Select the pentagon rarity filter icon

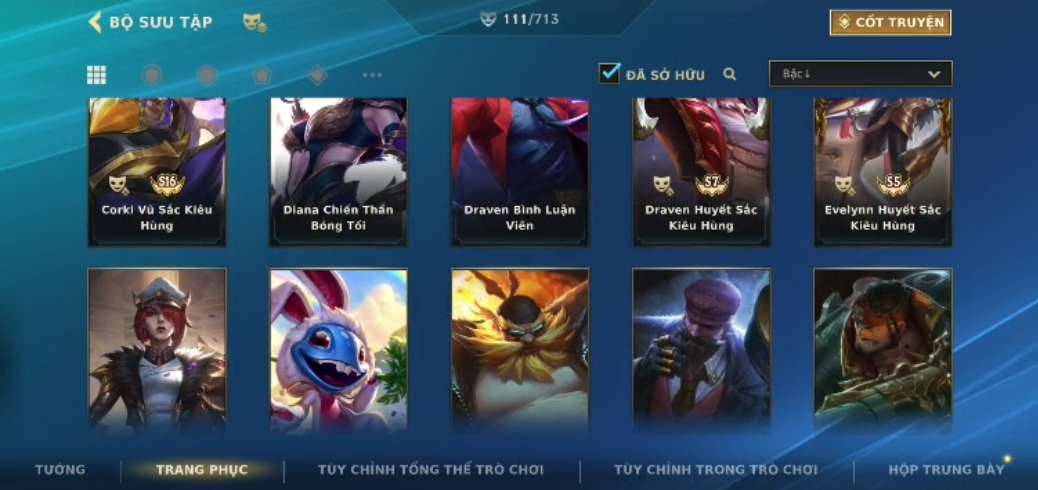point(262,75)
